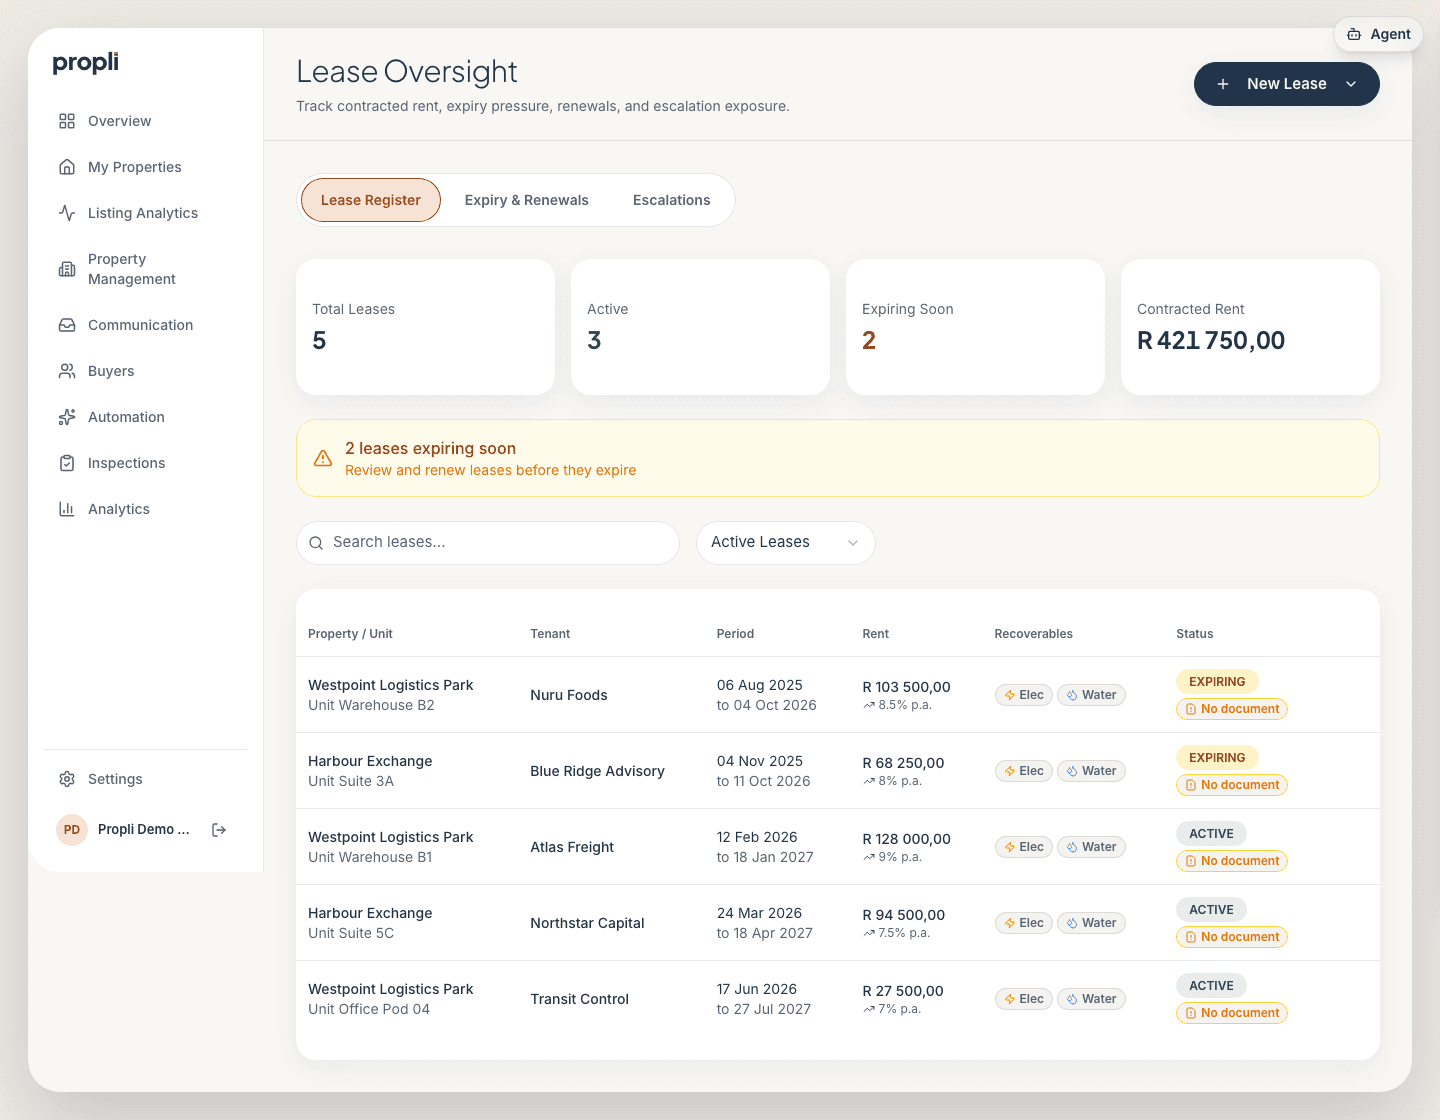Open Inspections in the sidebar
1440x1120 pixels.
coord(126,463)
